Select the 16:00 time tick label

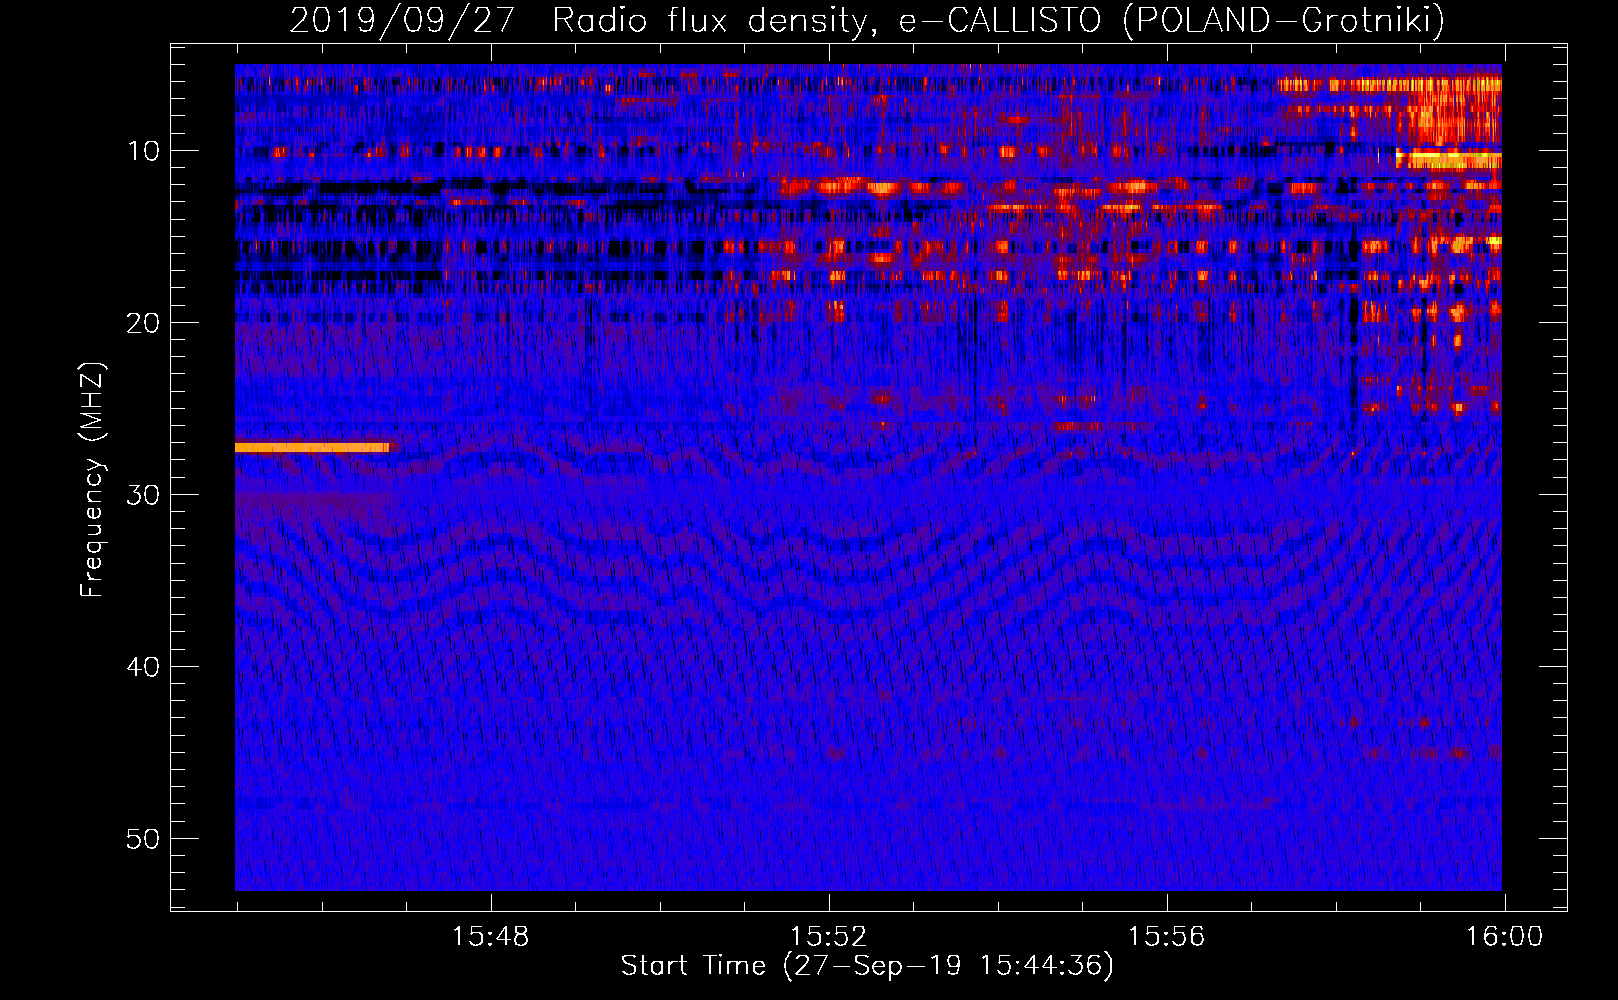tap(1504, 937)
